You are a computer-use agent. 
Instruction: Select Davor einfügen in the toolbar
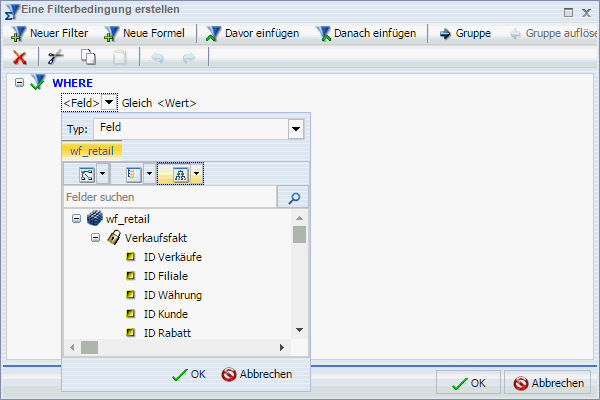pos(252,33)
